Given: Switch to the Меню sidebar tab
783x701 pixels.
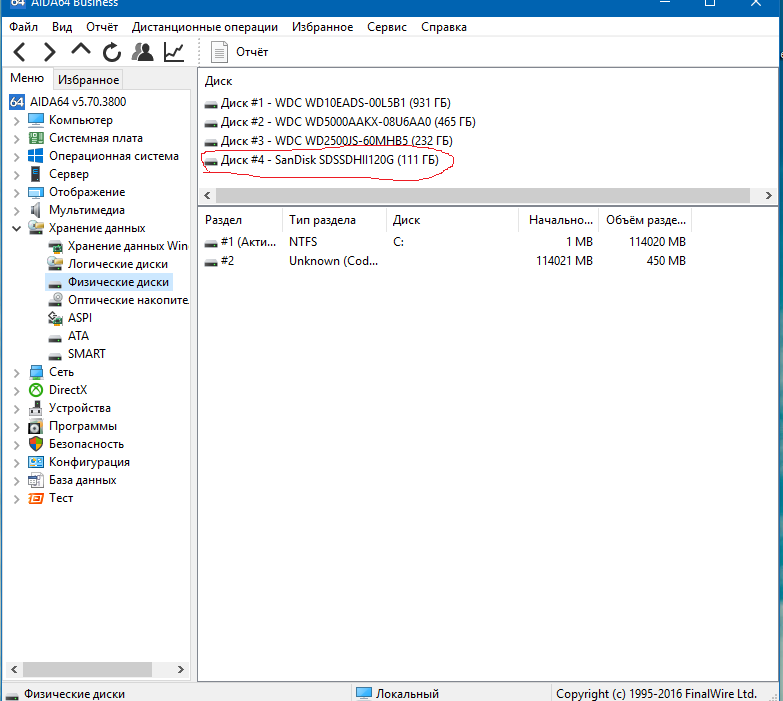Looking at the screenshot, I should coord(27,78).
